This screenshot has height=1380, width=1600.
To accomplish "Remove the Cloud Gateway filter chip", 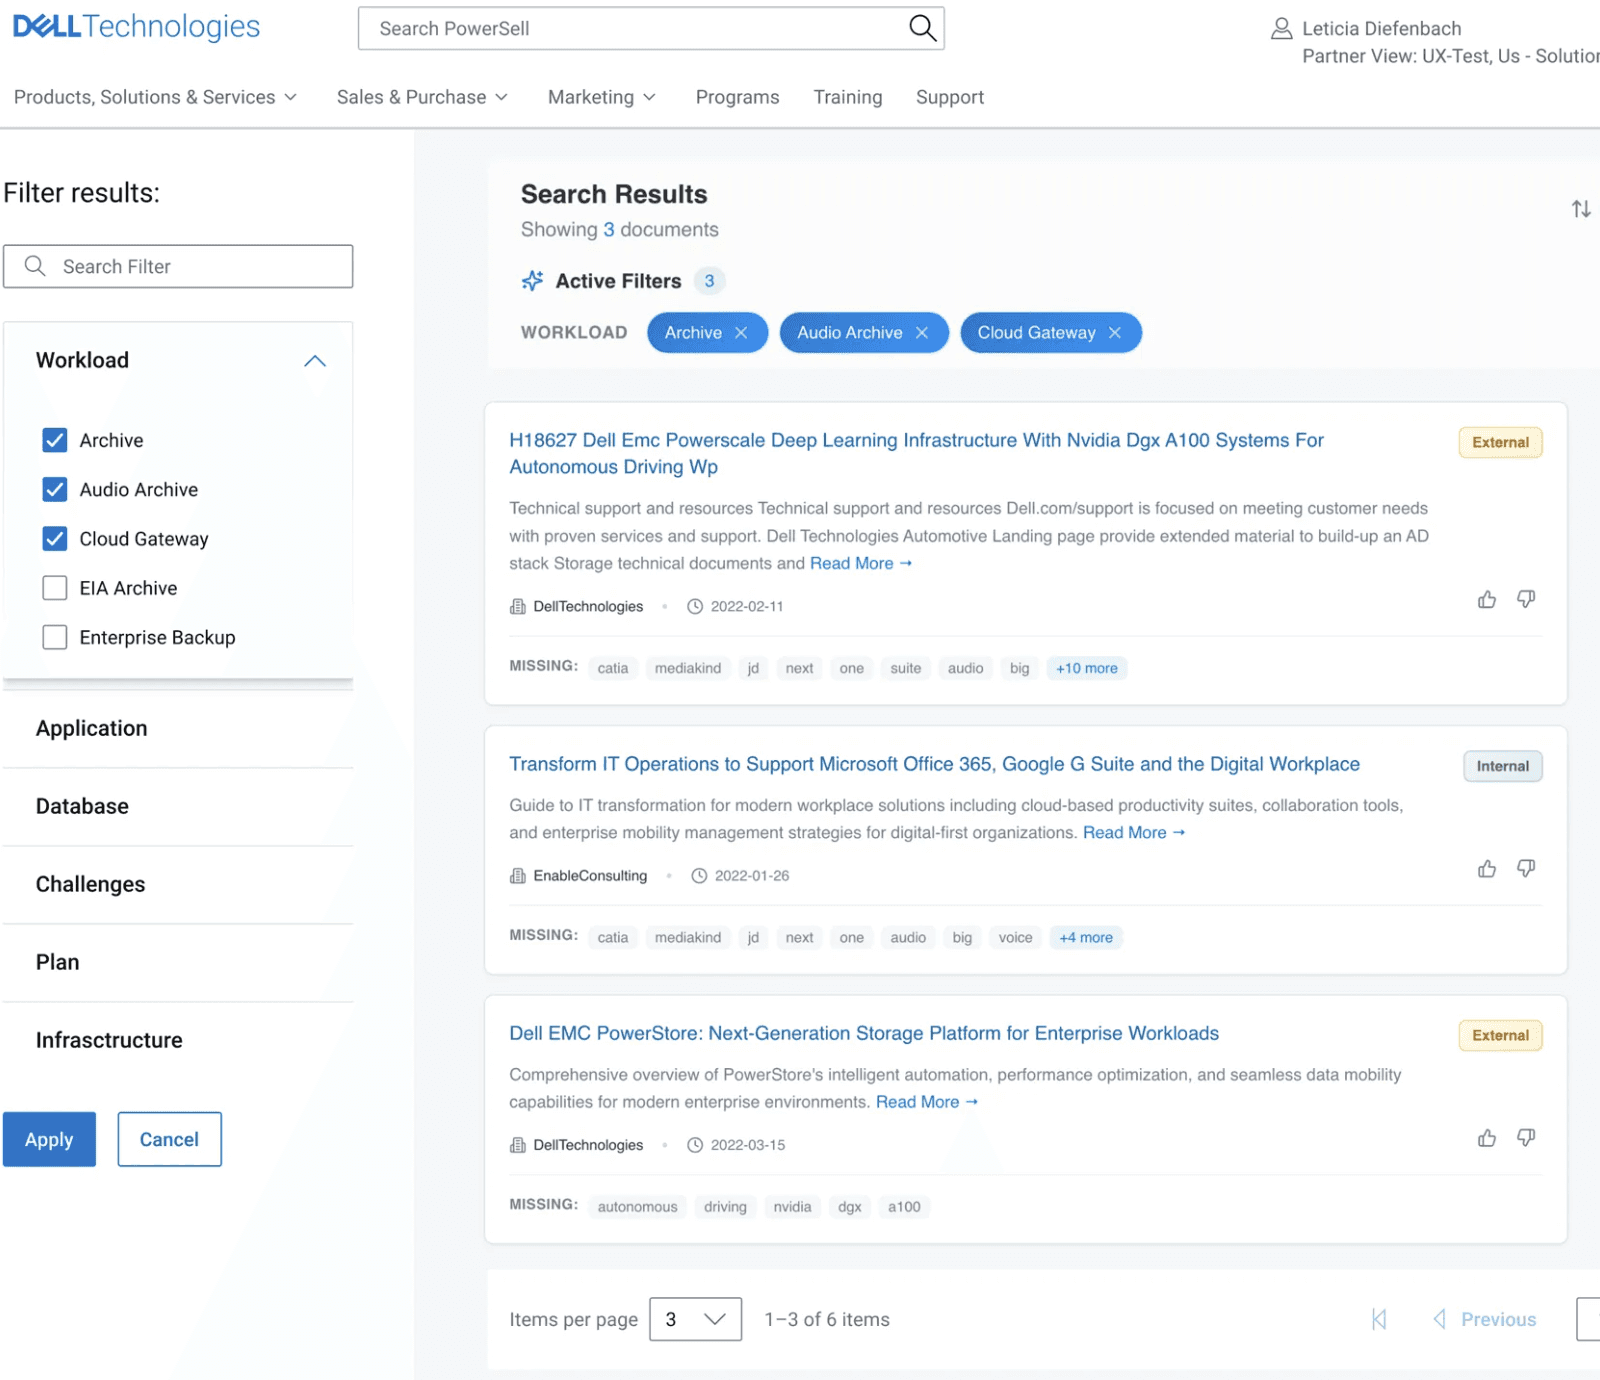I will tap(1115, 333).
